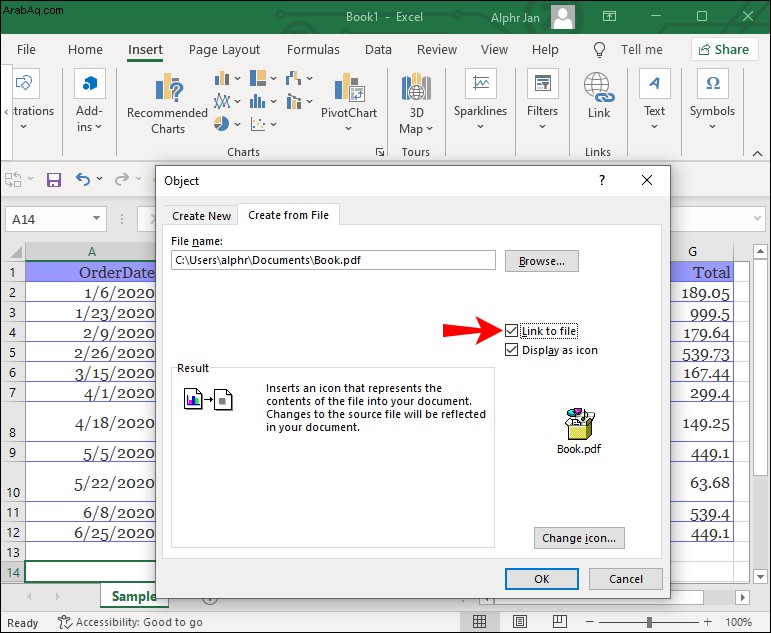
Task: Expand the Filters dropdown arrow
Action: (x=542, y=126)
